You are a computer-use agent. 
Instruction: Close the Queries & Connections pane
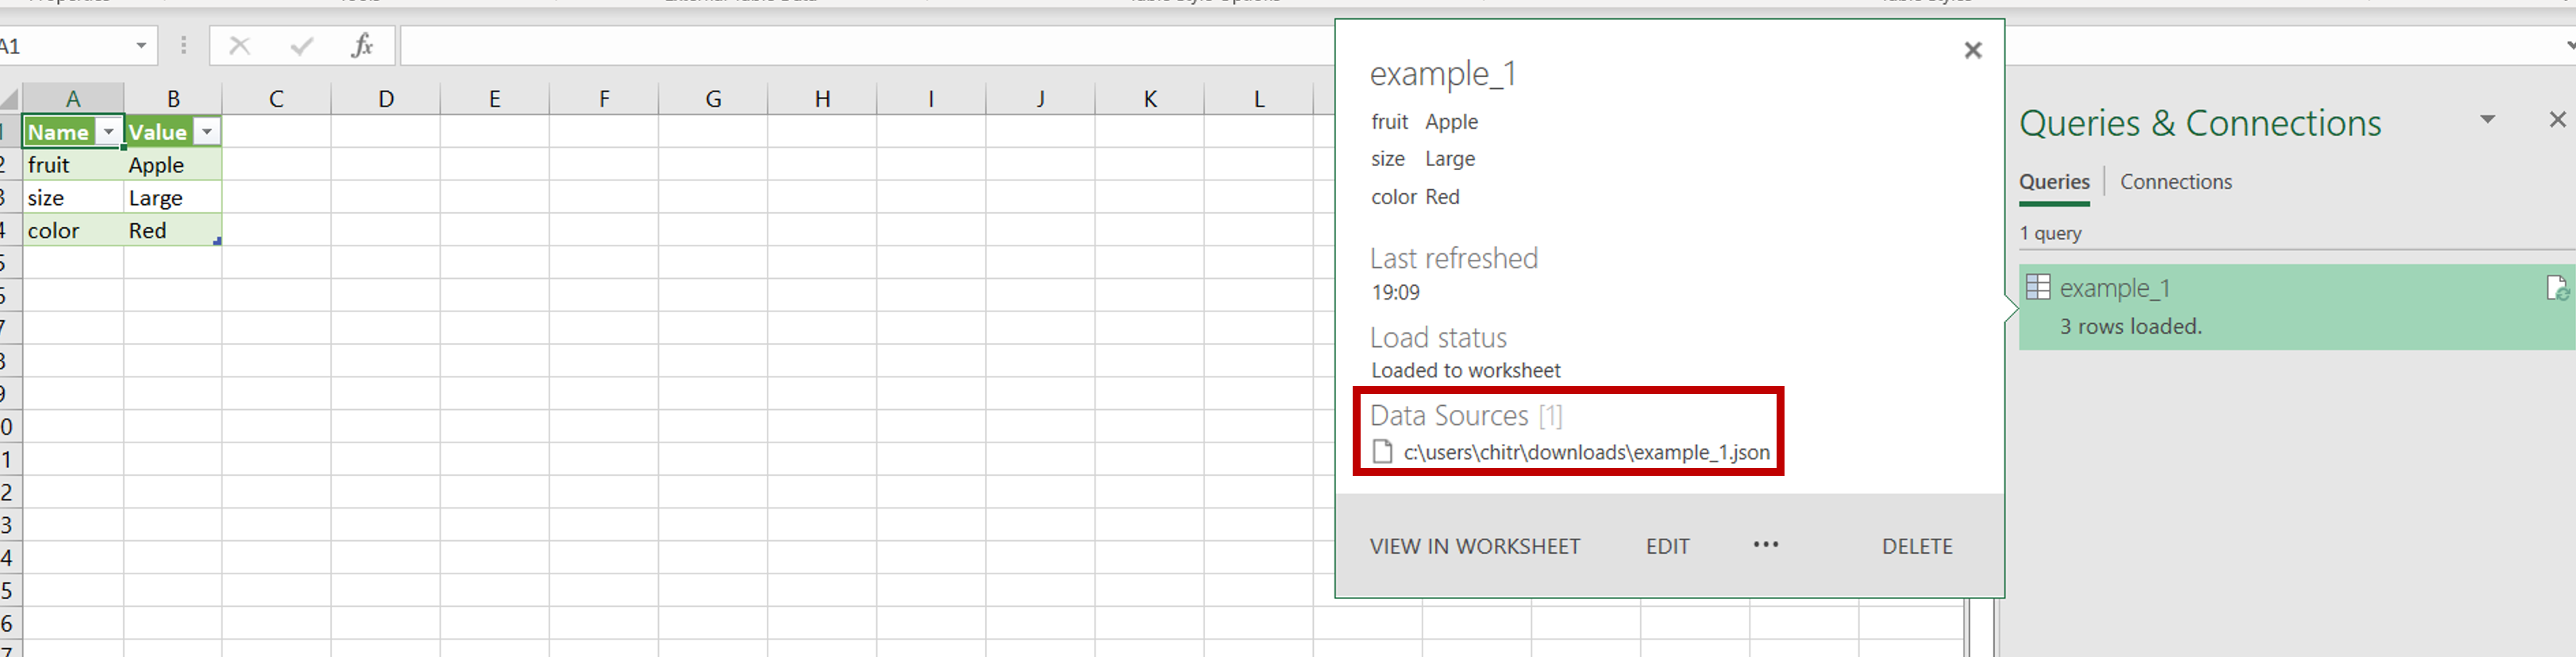click(2557, 120)
